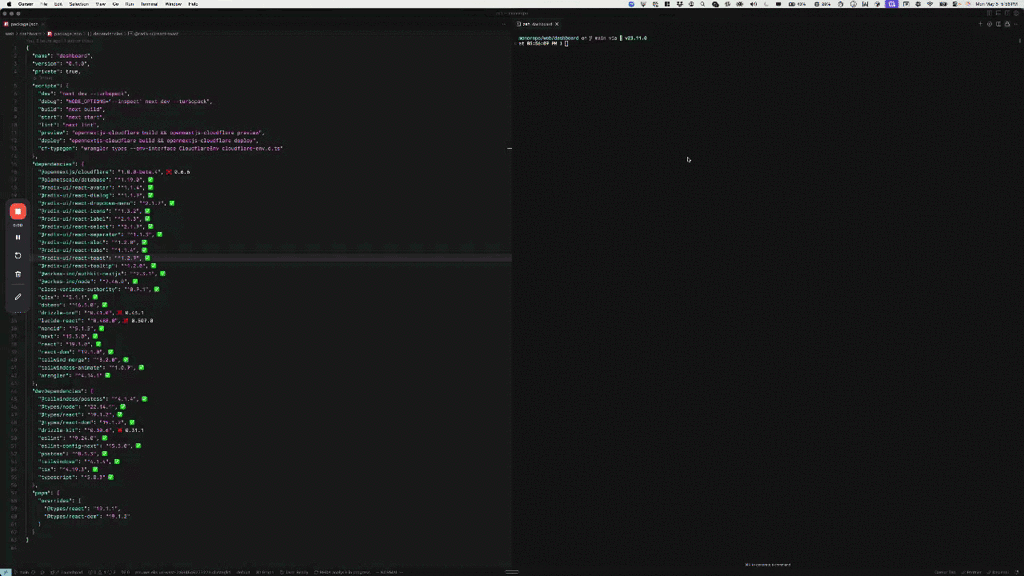This screenshot has height=576, width=1024.
Task: Focus the terminal command prompt
Action: click(566, 44)
